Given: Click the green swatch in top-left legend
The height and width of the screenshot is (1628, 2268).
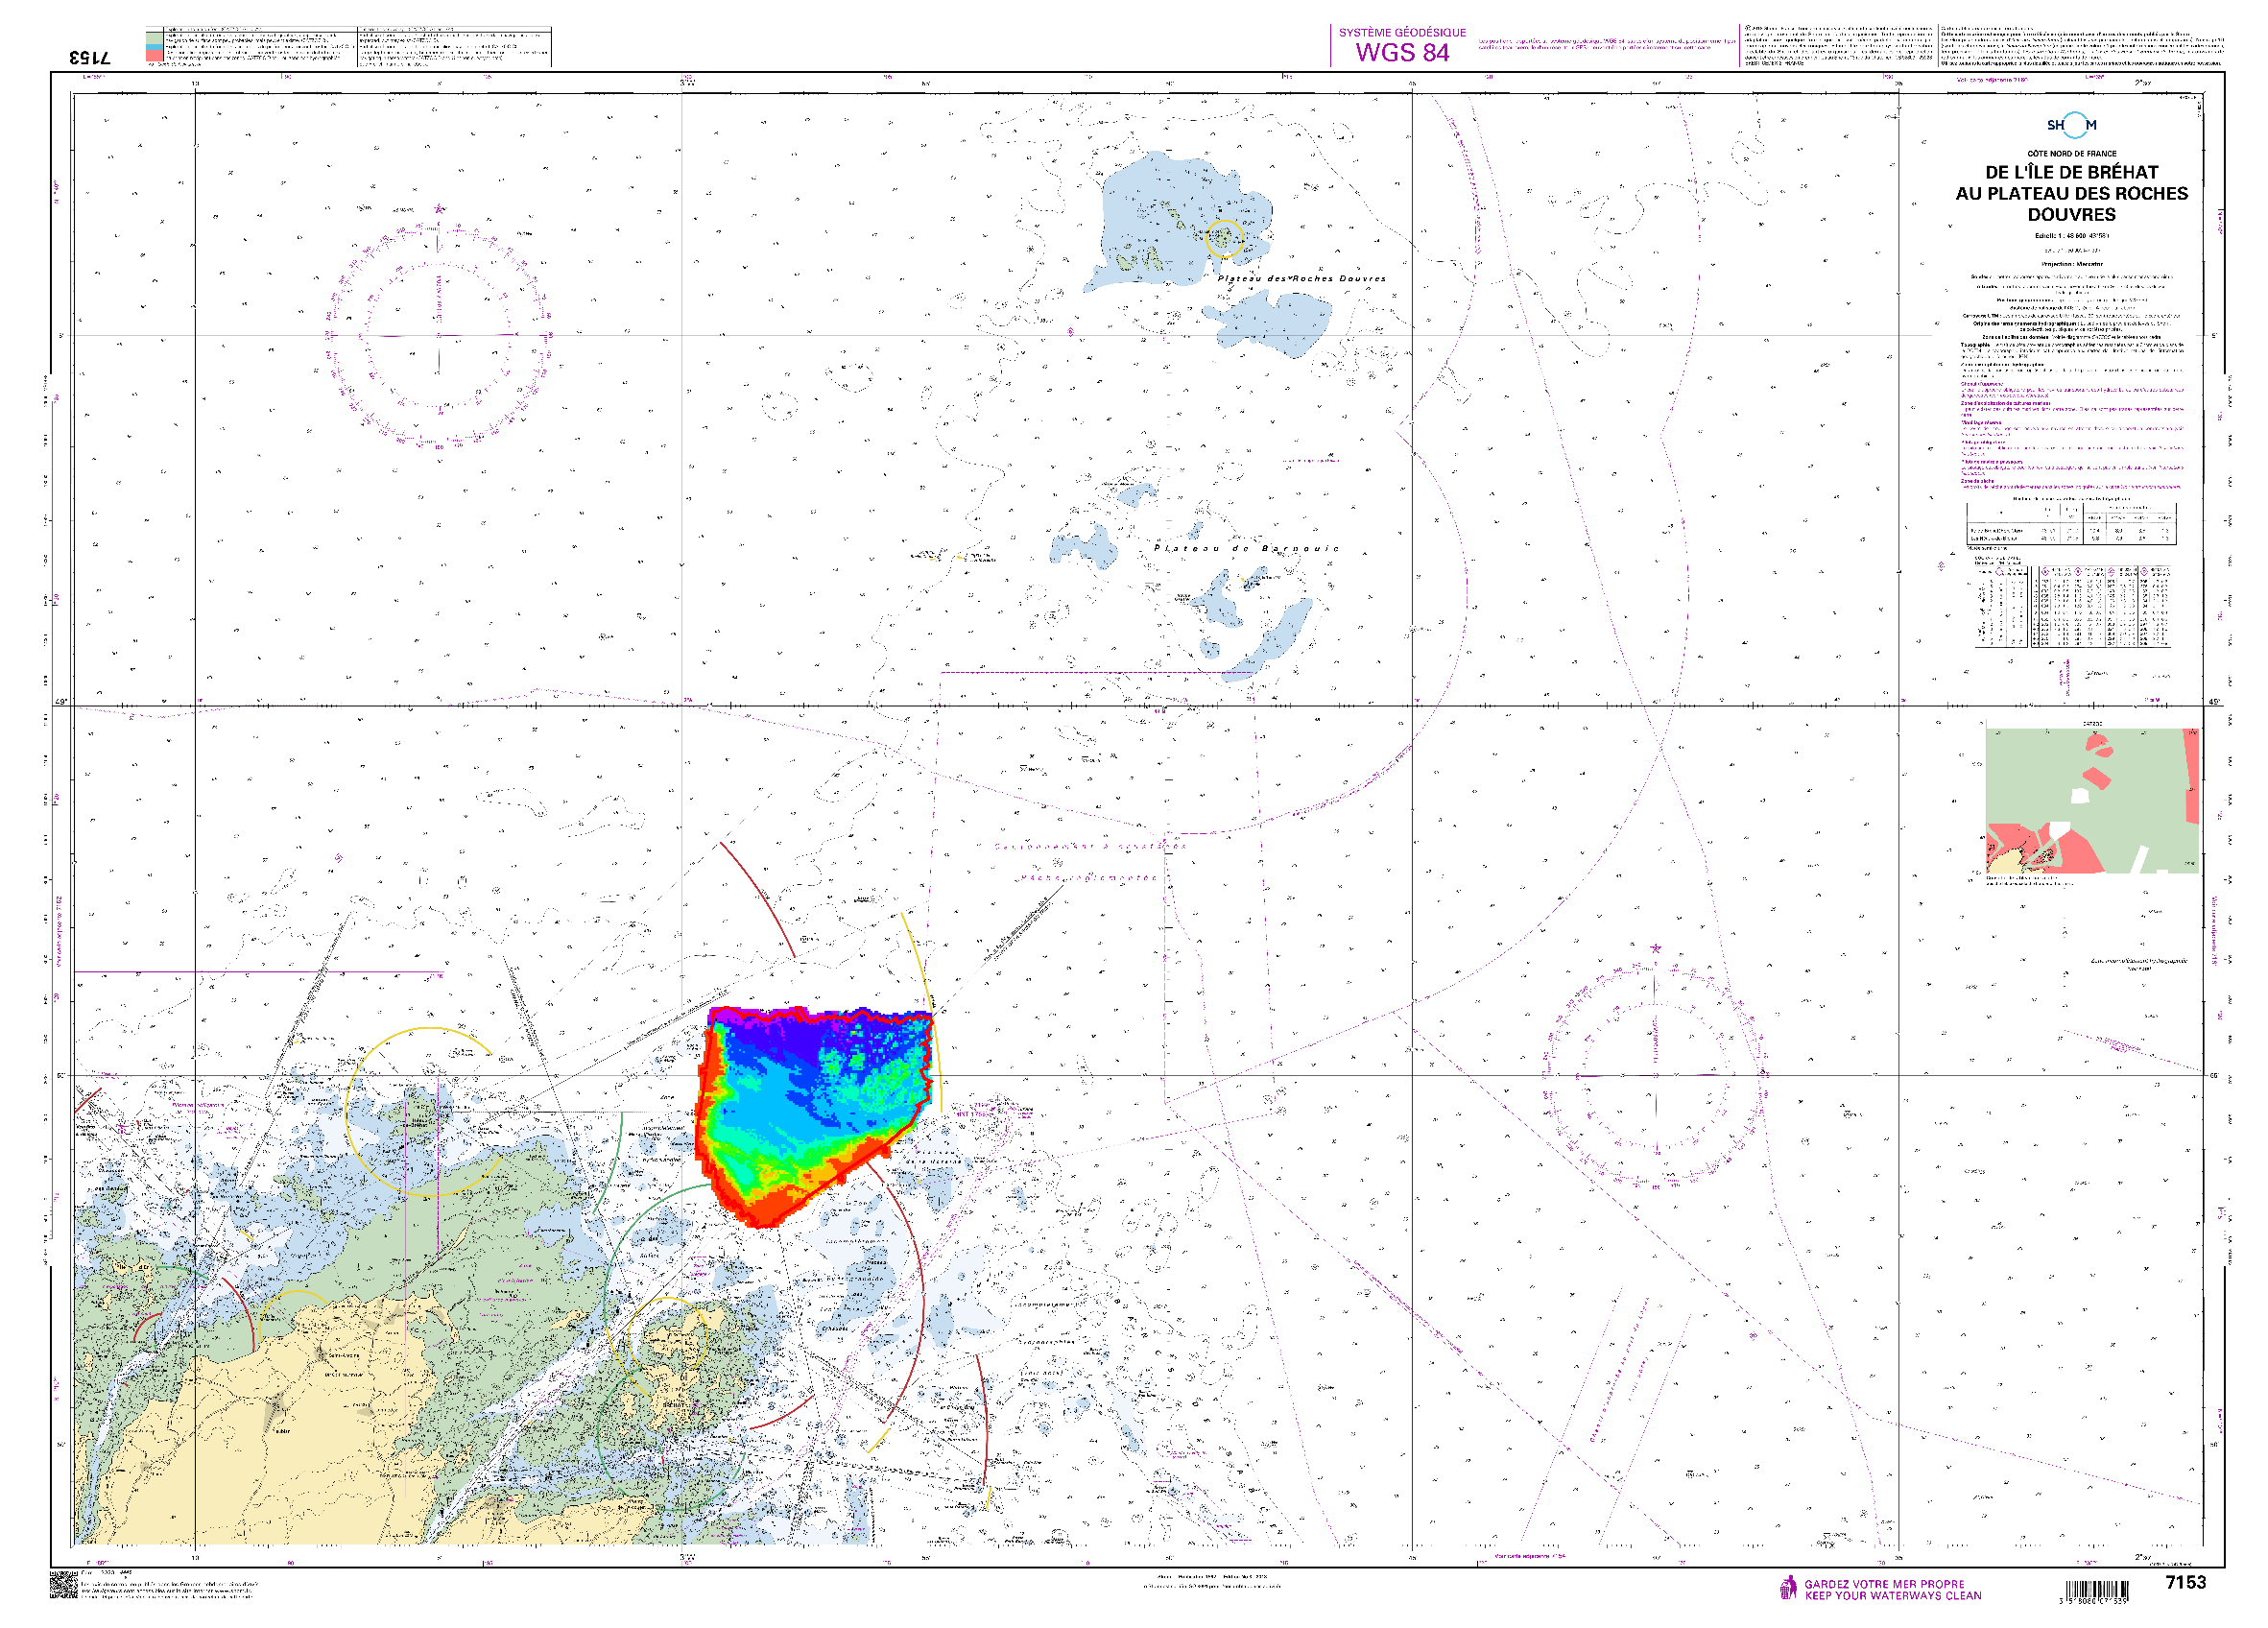Looking at the screenshot, I should 154,38.
